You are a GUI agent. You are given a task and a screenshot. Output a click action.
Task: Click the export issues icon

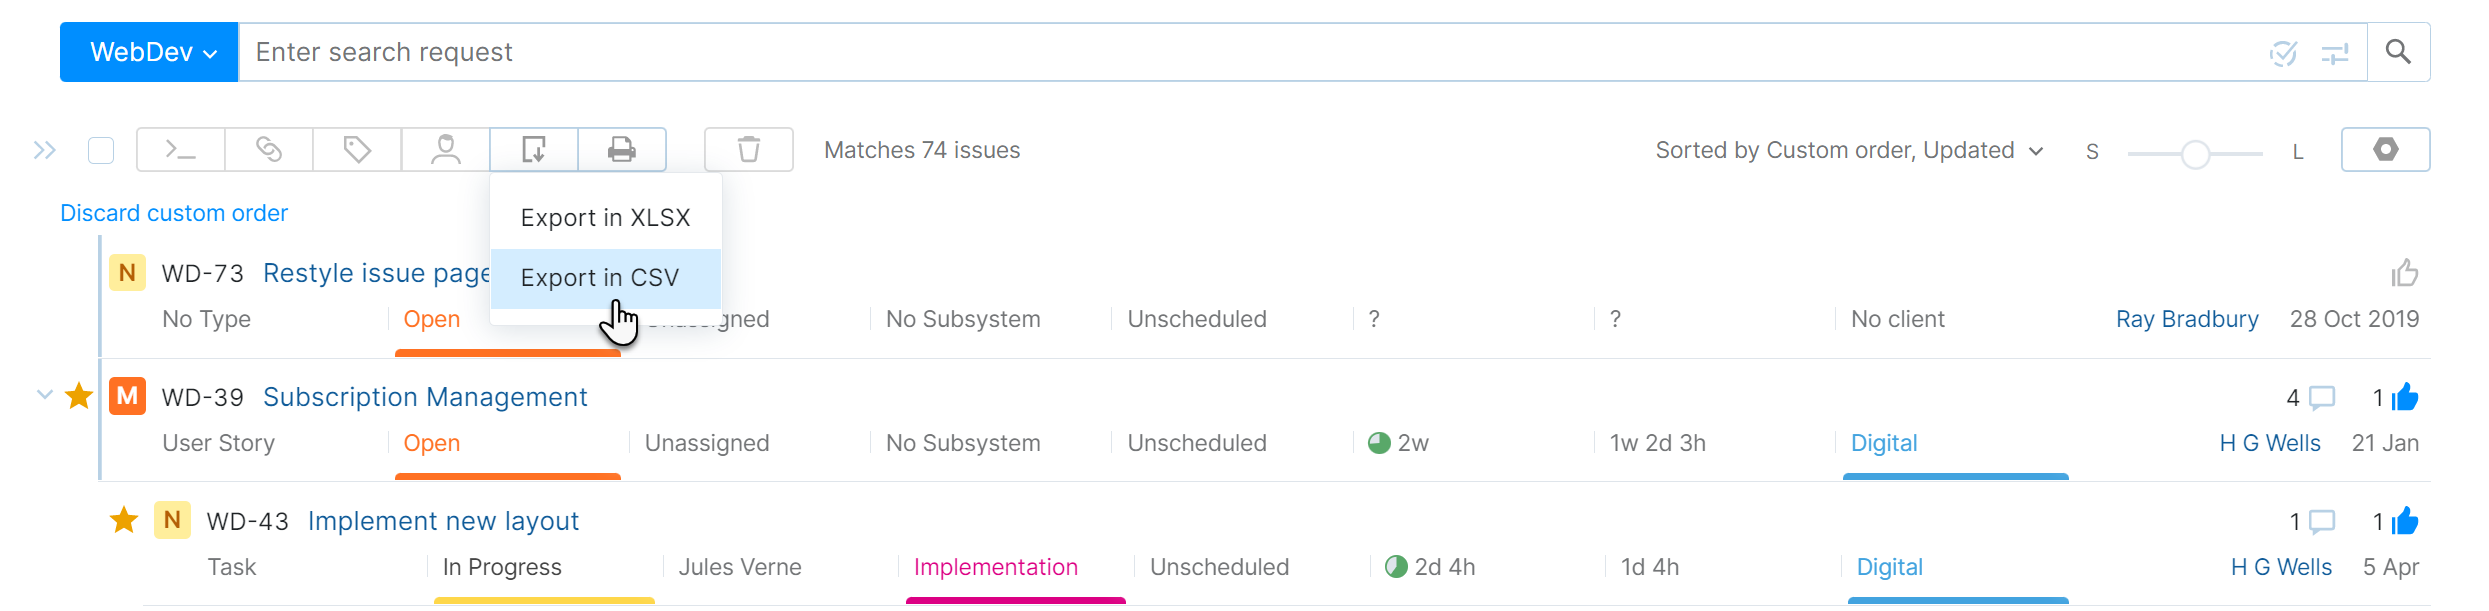pyautogui.click(x=533, y=149)
